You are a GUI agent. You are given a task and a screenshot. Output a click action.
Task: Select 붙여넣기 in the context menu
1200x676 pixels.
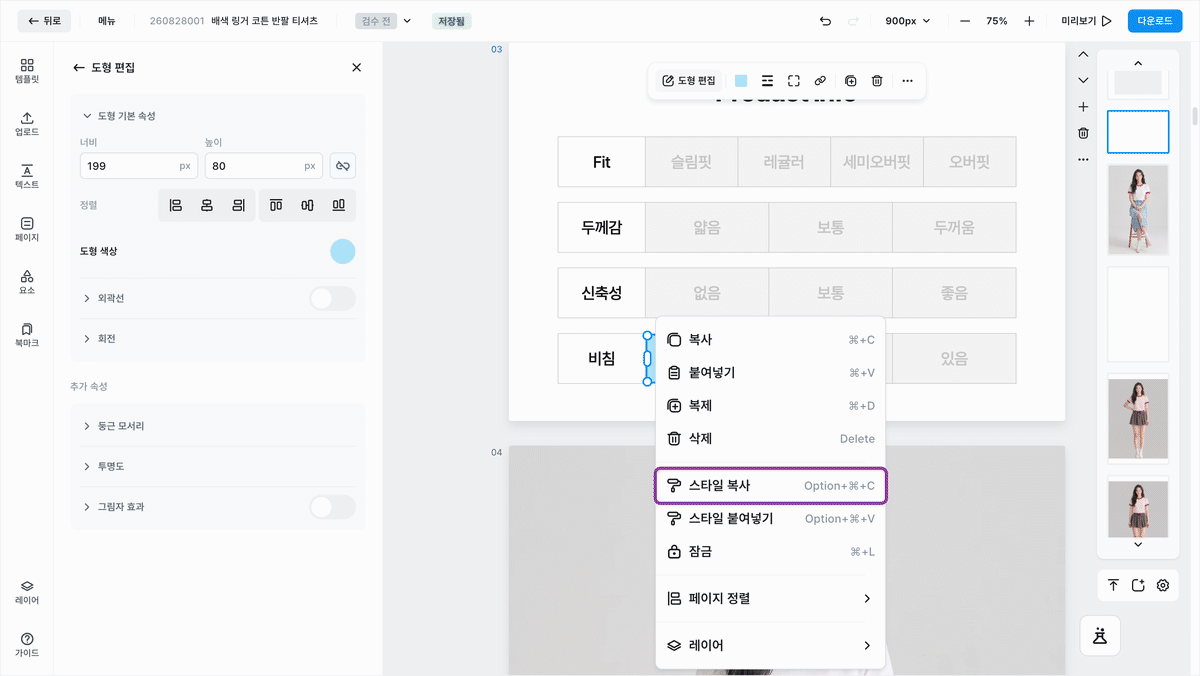pos(770,373)
